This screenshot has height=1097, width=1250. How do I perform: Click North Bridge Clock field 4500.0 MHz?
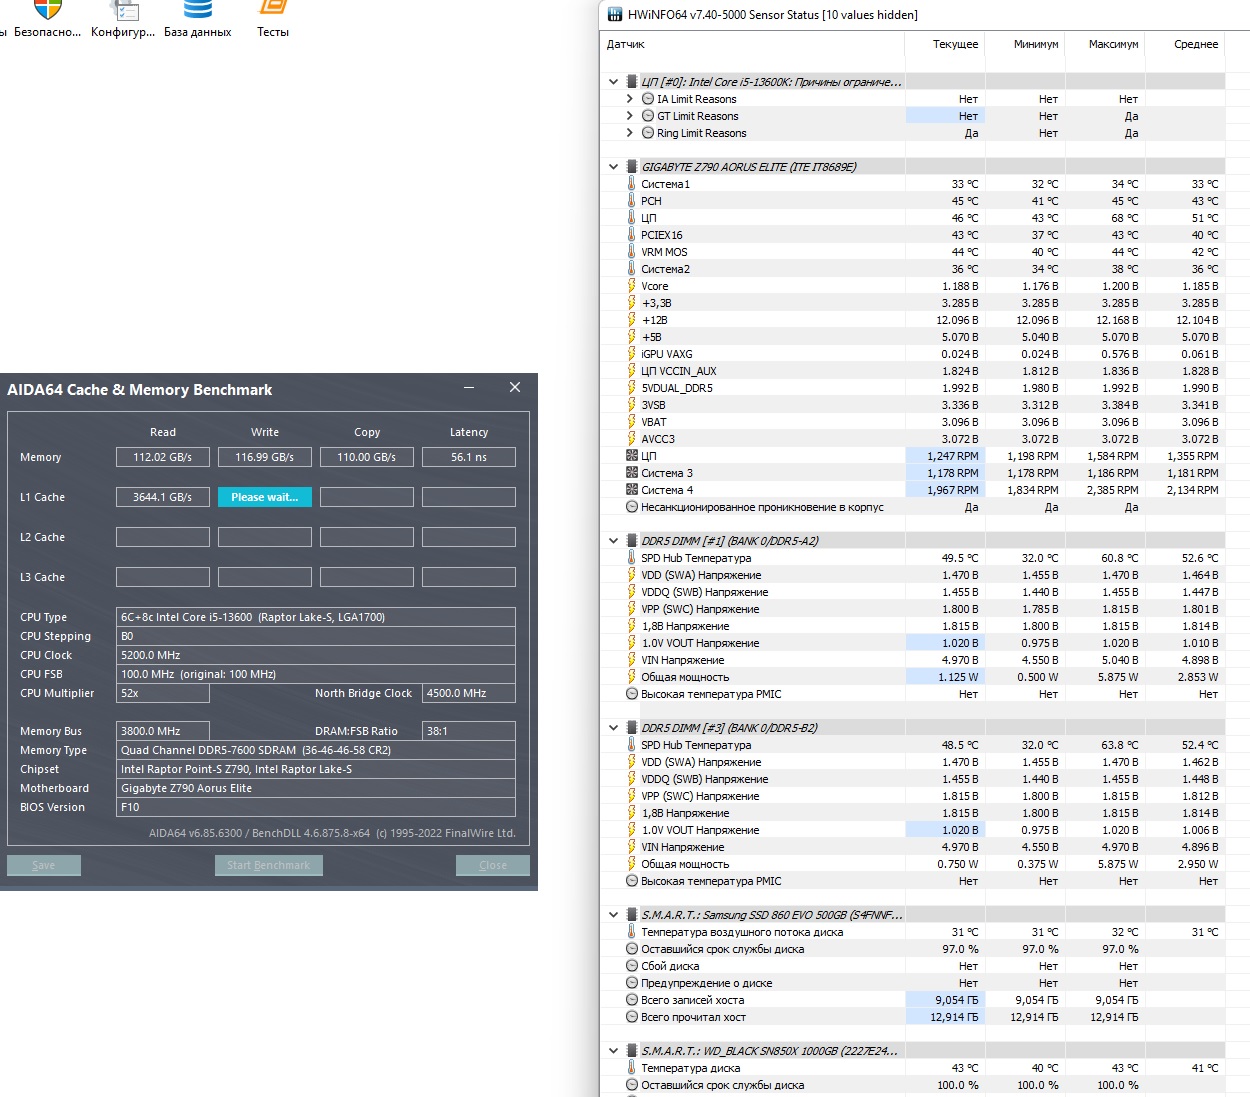(469, 693)
